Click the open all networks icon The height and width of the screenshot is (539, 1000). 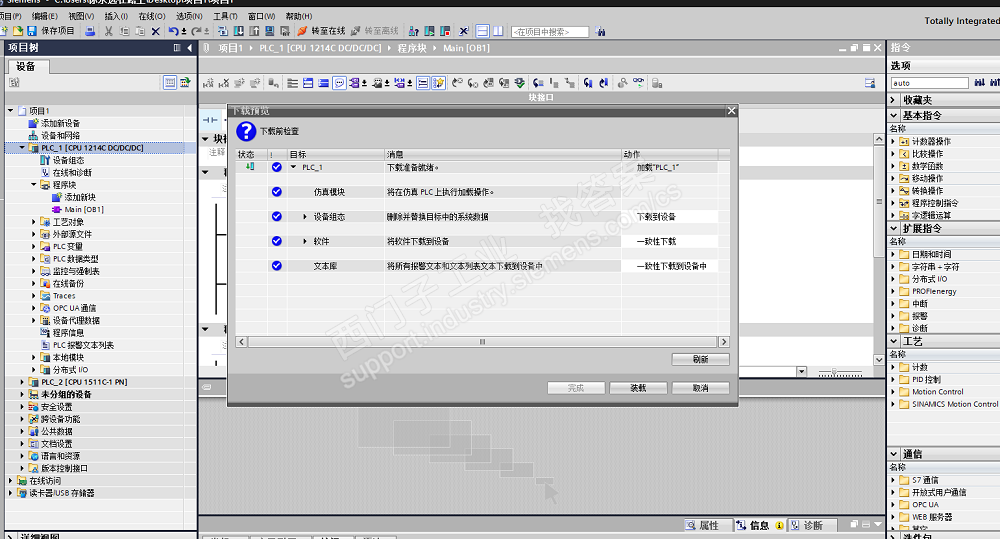click(307, 83)
